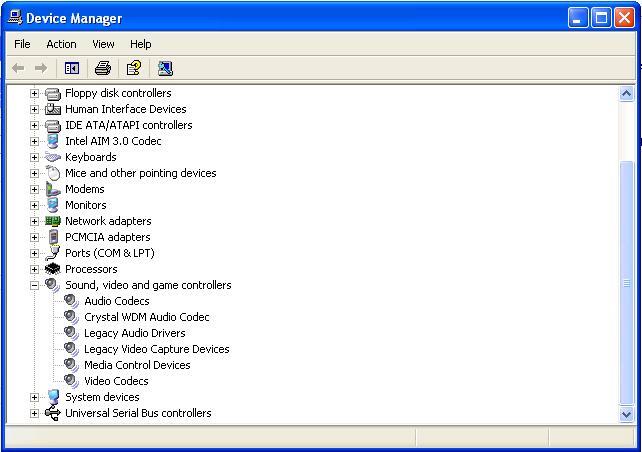Select Video Codecs entry
Screen dimensions: 642x452
(116, 381)
